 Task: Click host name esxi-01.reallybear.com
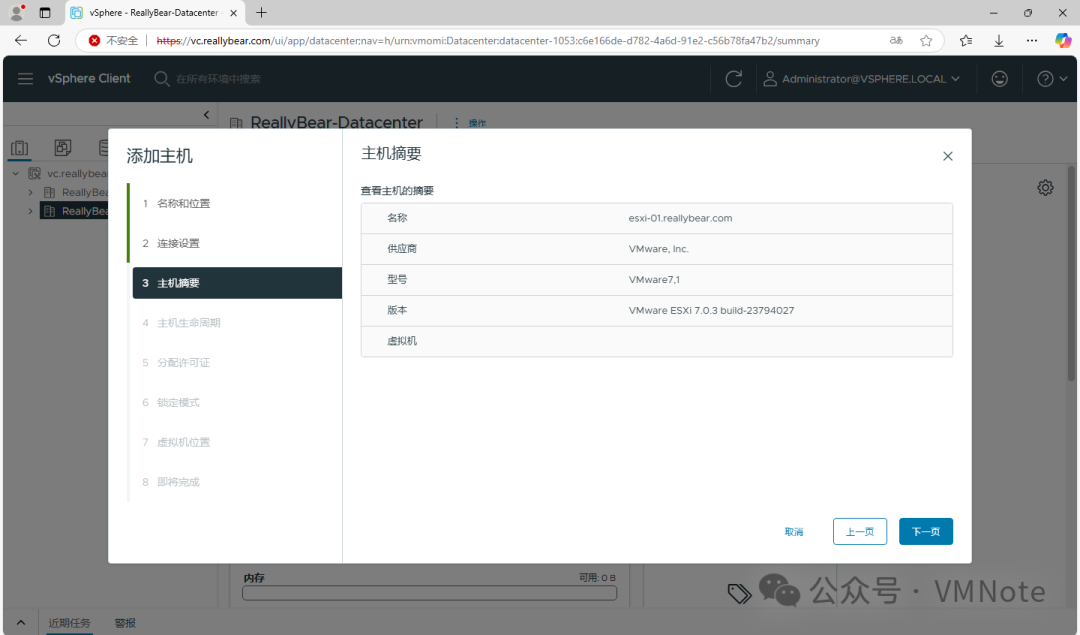click(x=680, y=218)
